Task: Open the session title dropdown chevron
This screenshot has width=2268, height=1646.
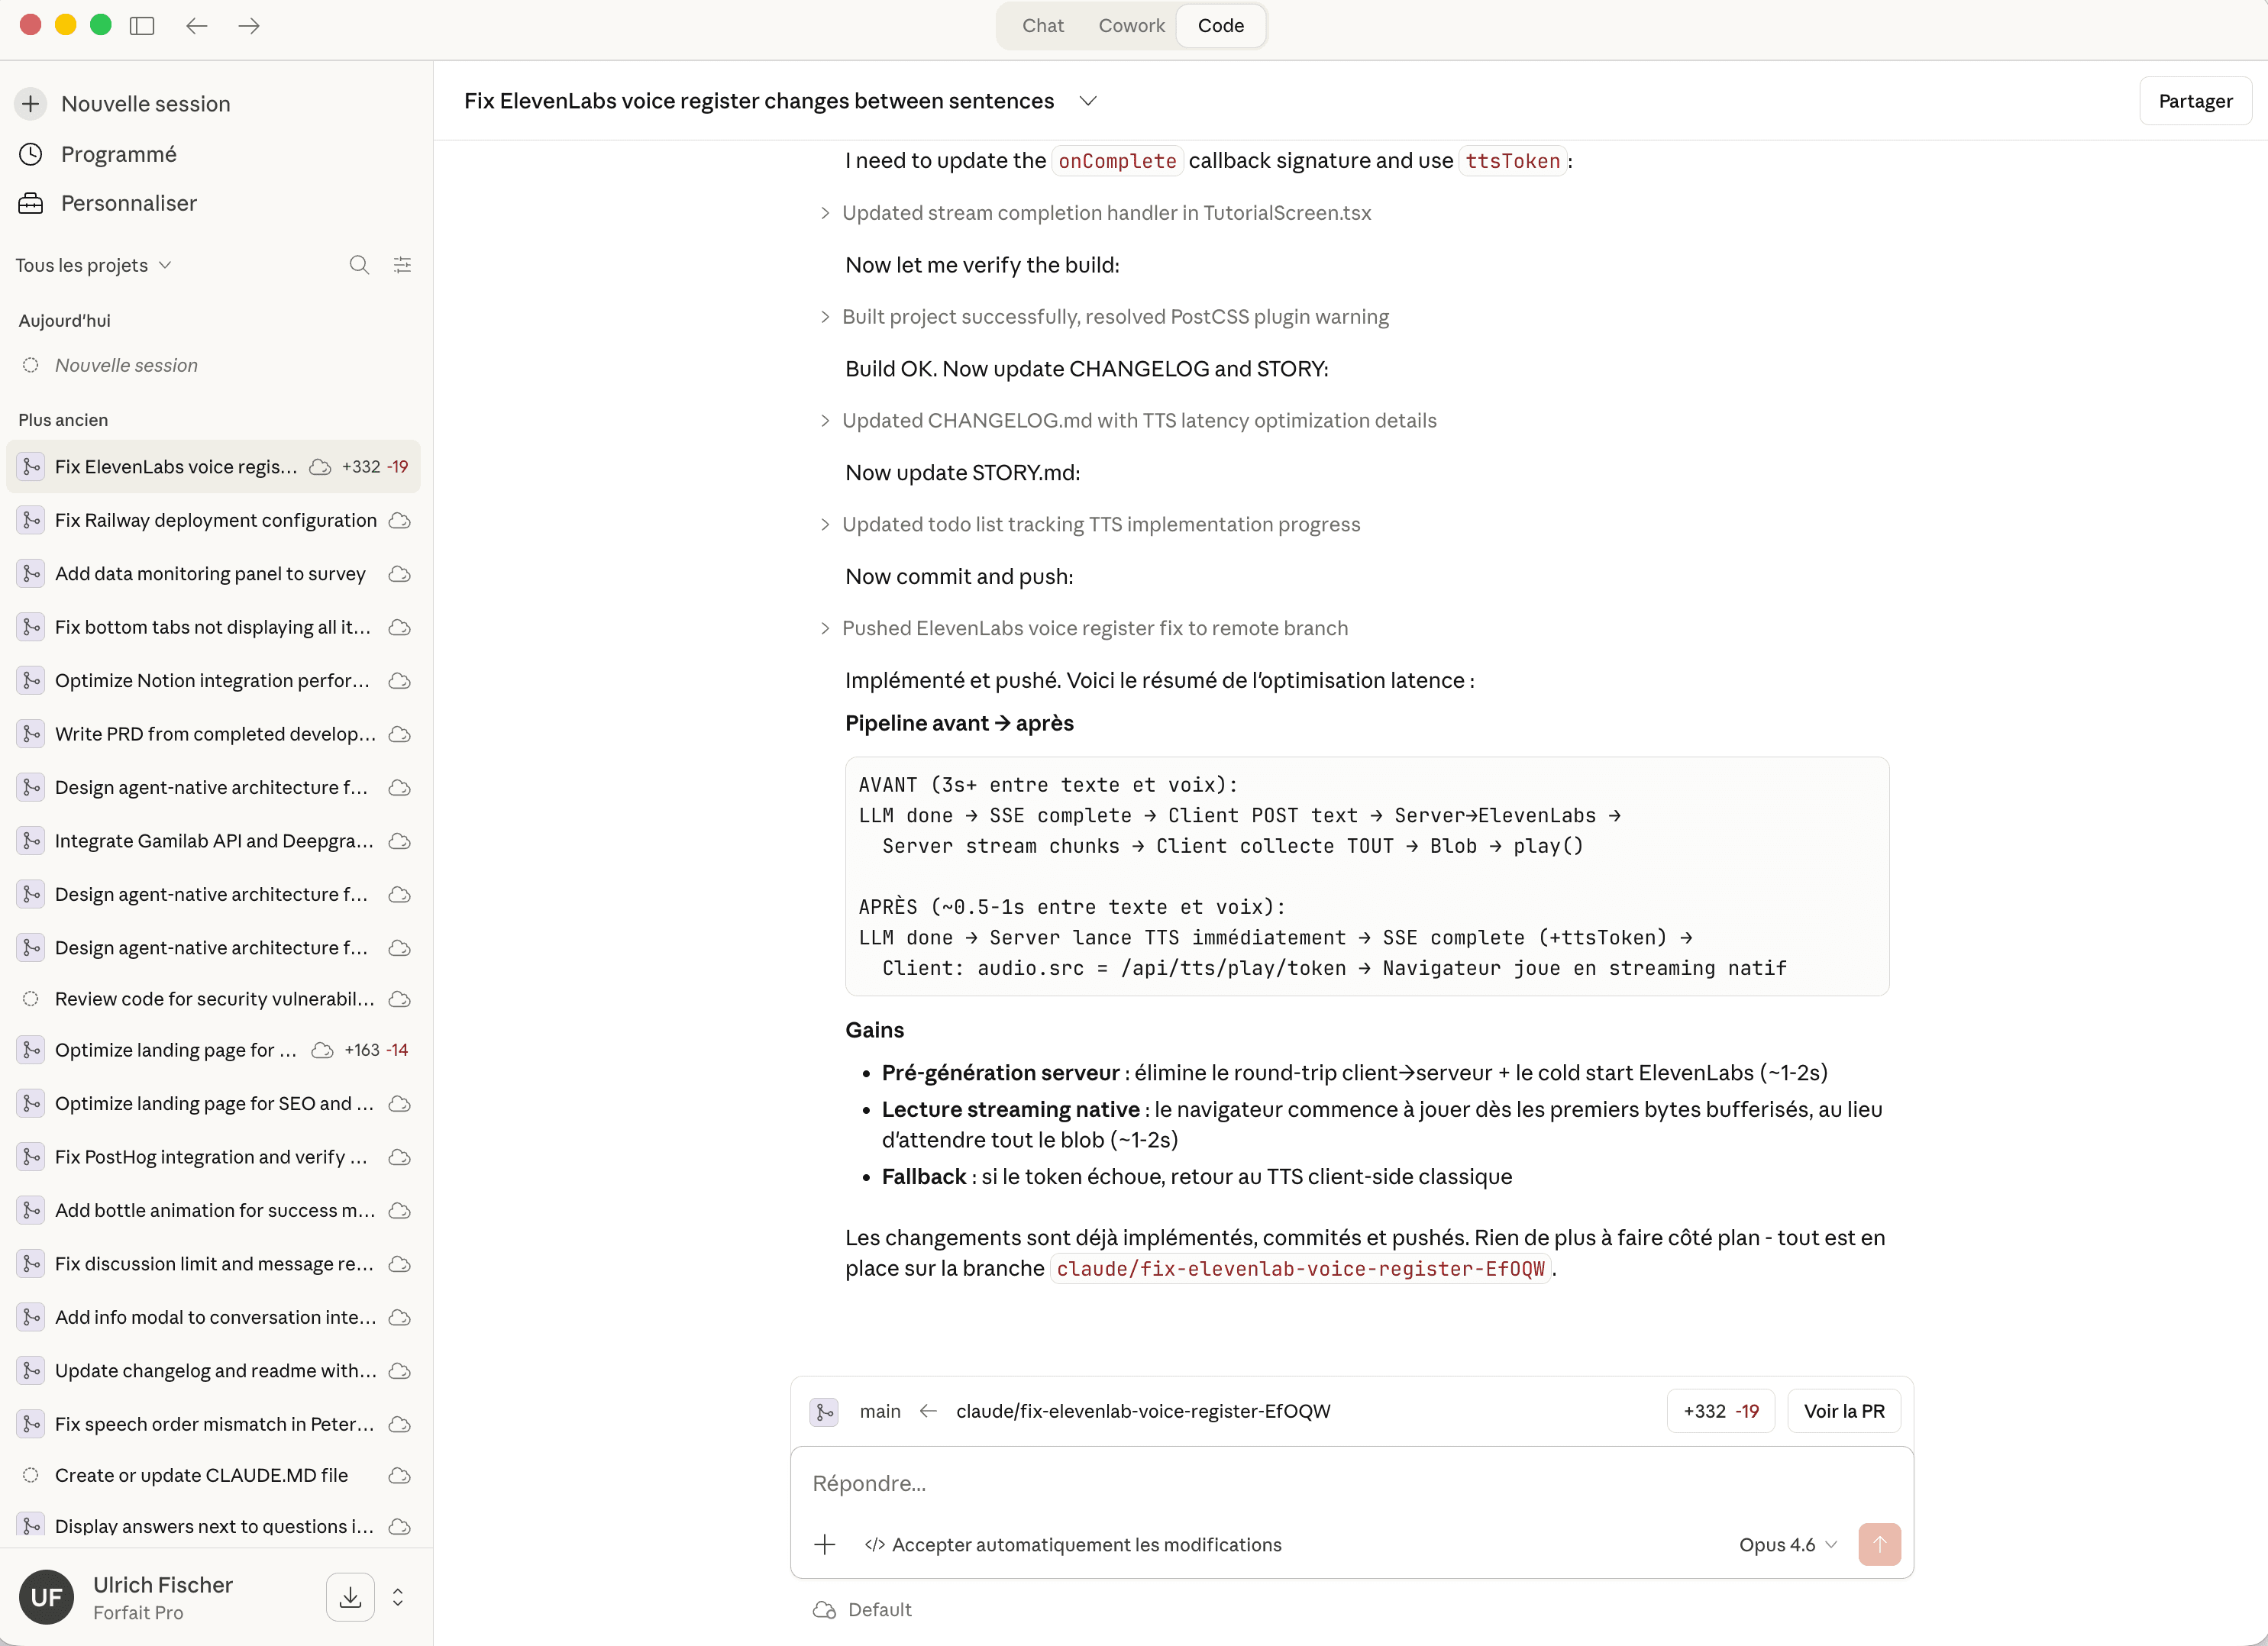Action: click(x=1088, y=101)
